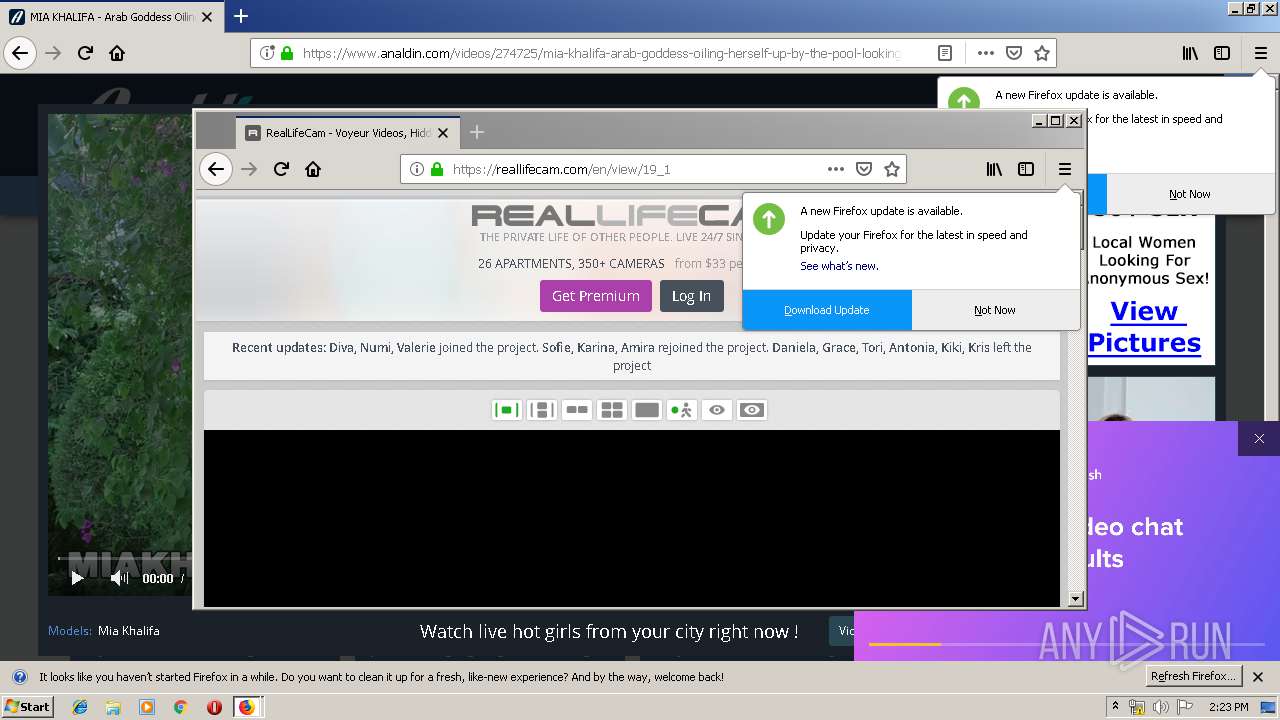
Task: Click the Refresh Firefox... button
Action: coord(1195,676)
